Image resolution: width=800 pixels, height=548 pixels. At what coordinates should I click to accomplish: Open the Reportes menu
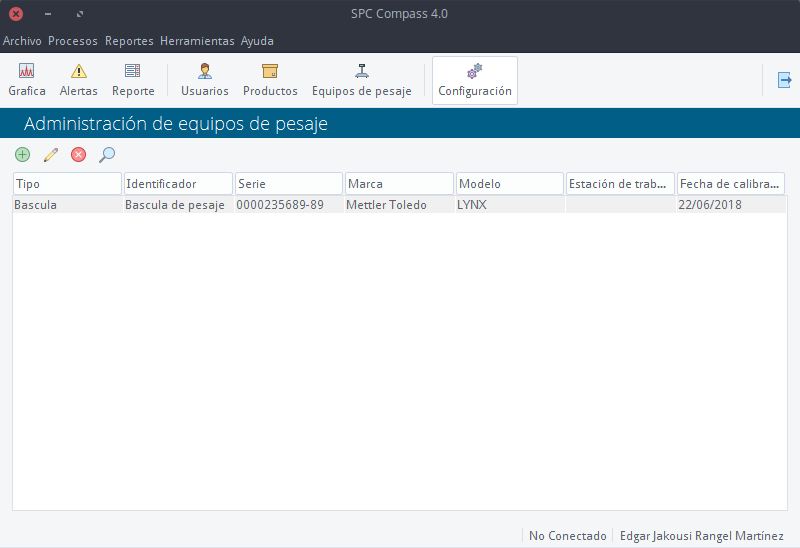pyautogui.click(x=129, y=41)
